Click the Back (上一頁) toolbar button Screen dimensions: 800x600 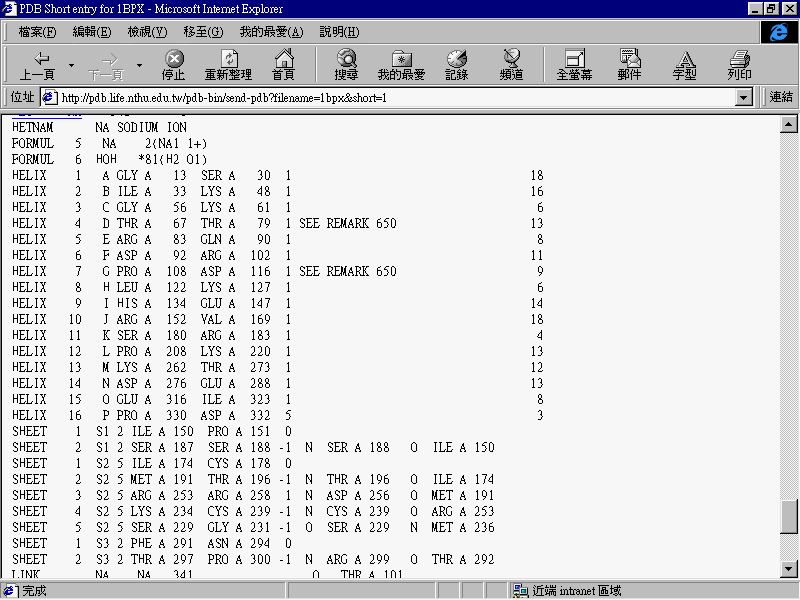click(x=38, y=65)
